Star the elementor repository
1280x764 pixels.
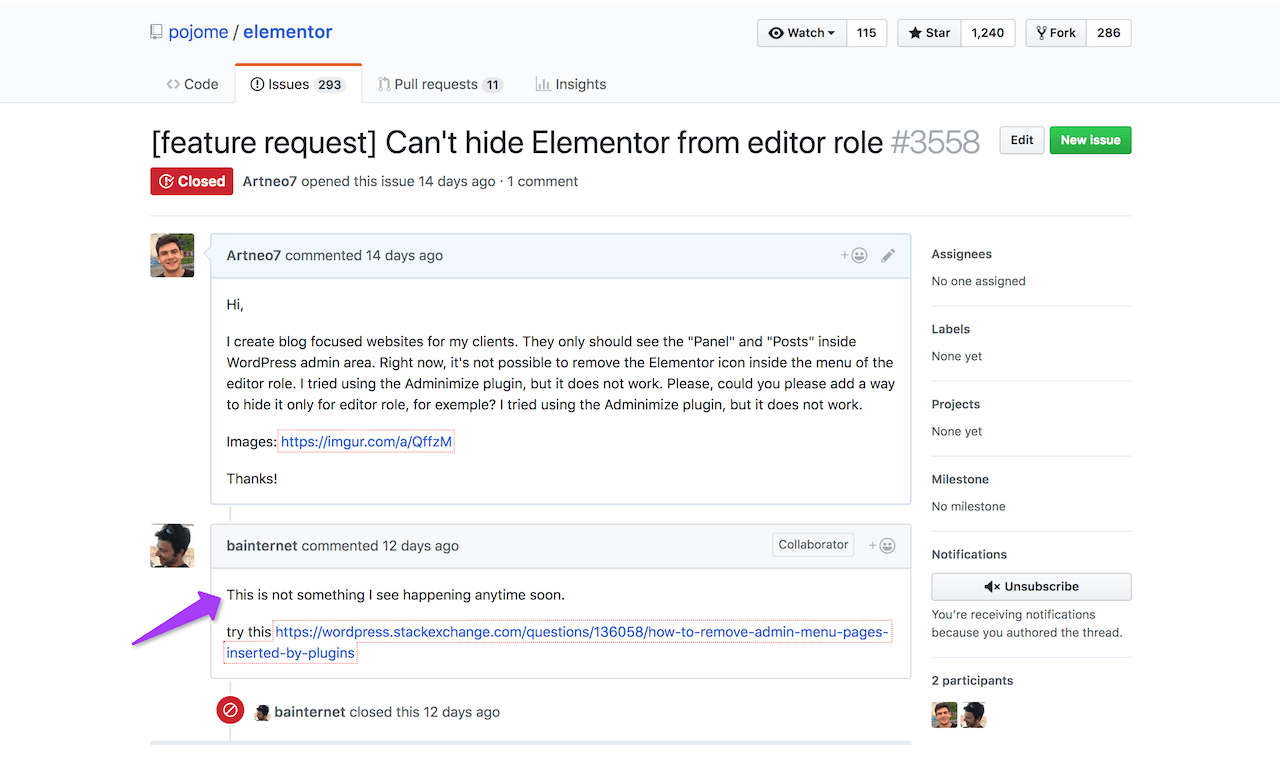point(929,33)
